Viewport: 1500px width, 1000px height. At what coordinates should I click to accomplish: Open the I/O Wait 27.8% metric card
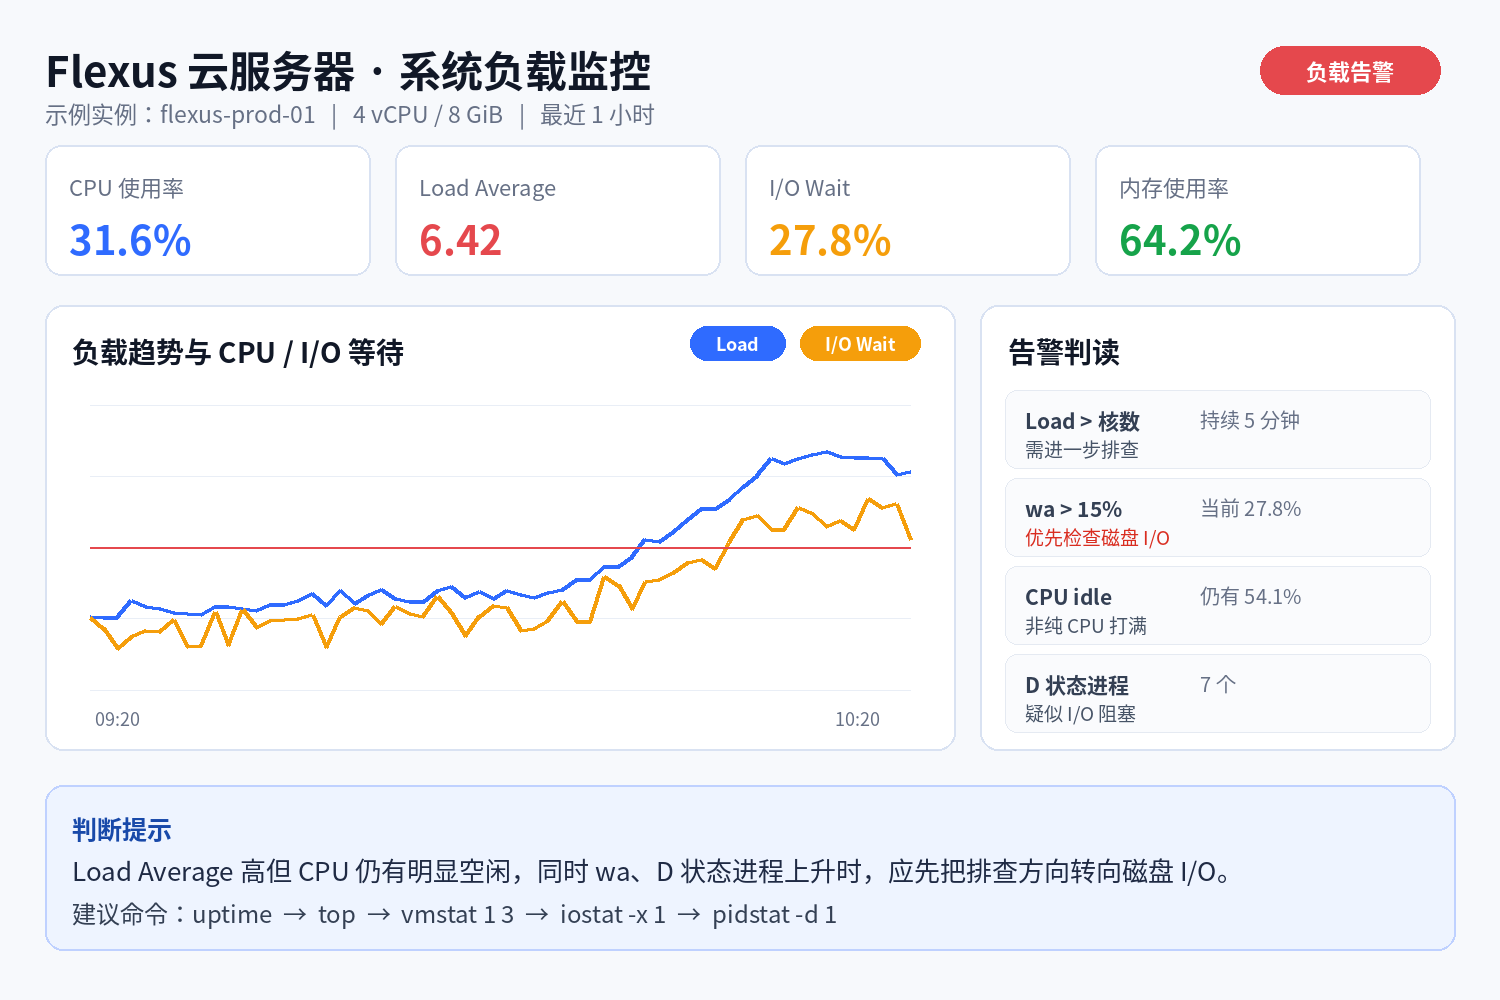(x=908, y=211)
